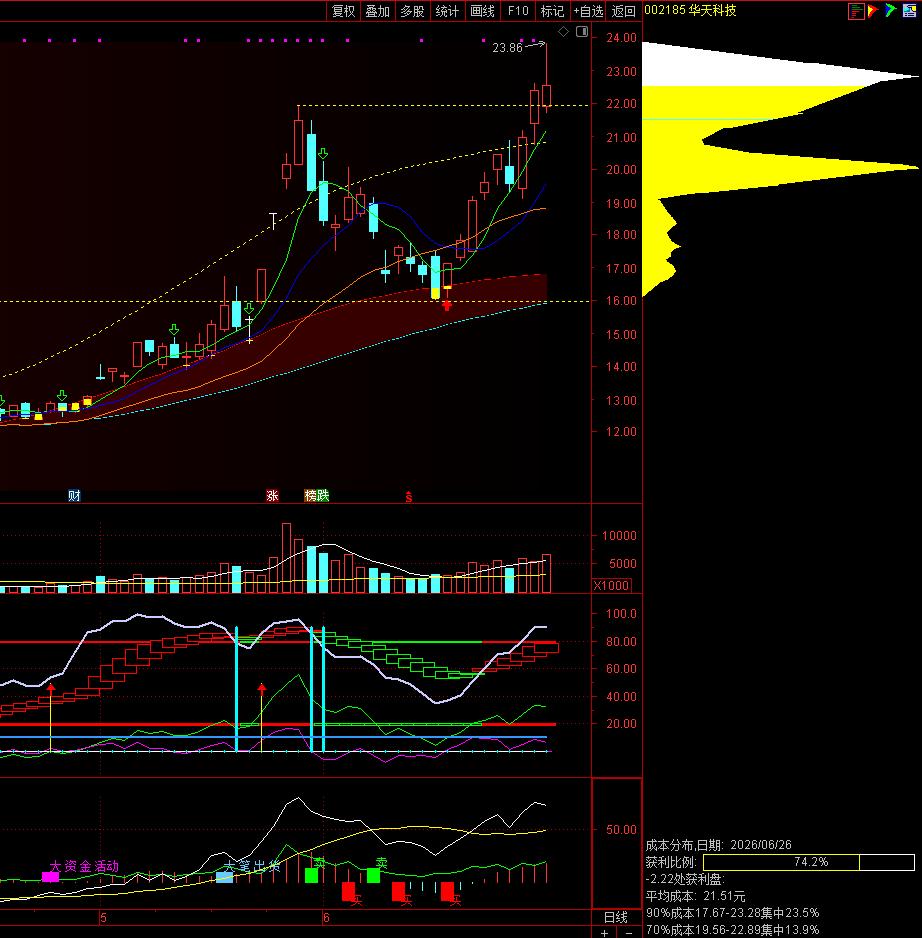922x938 pixels.
Task: Click the 10000 volume axis label
Action: tap(619, 535)
